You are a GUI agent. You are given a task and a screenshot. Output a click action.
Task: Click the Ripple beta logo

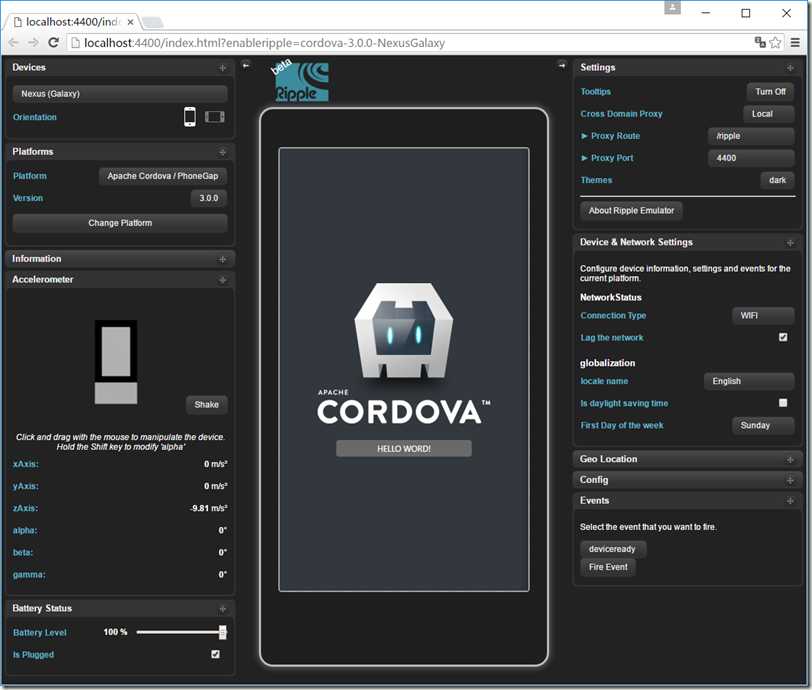(301, 81)
